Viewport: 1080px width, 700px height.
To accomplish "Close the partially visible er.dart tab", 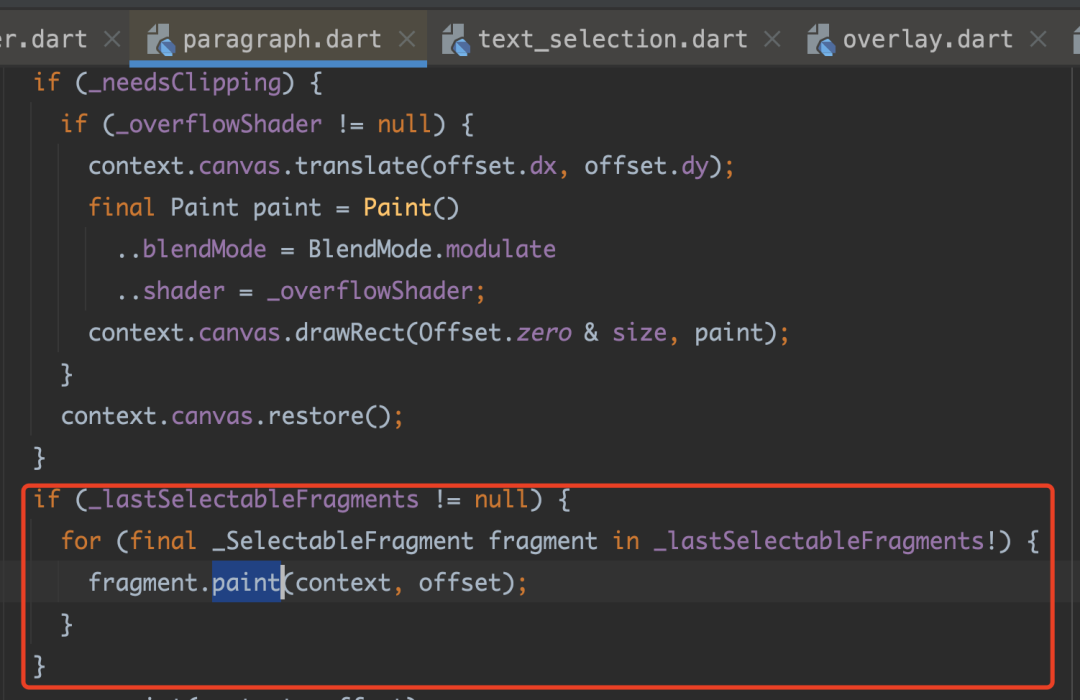I will coord(112,40).
